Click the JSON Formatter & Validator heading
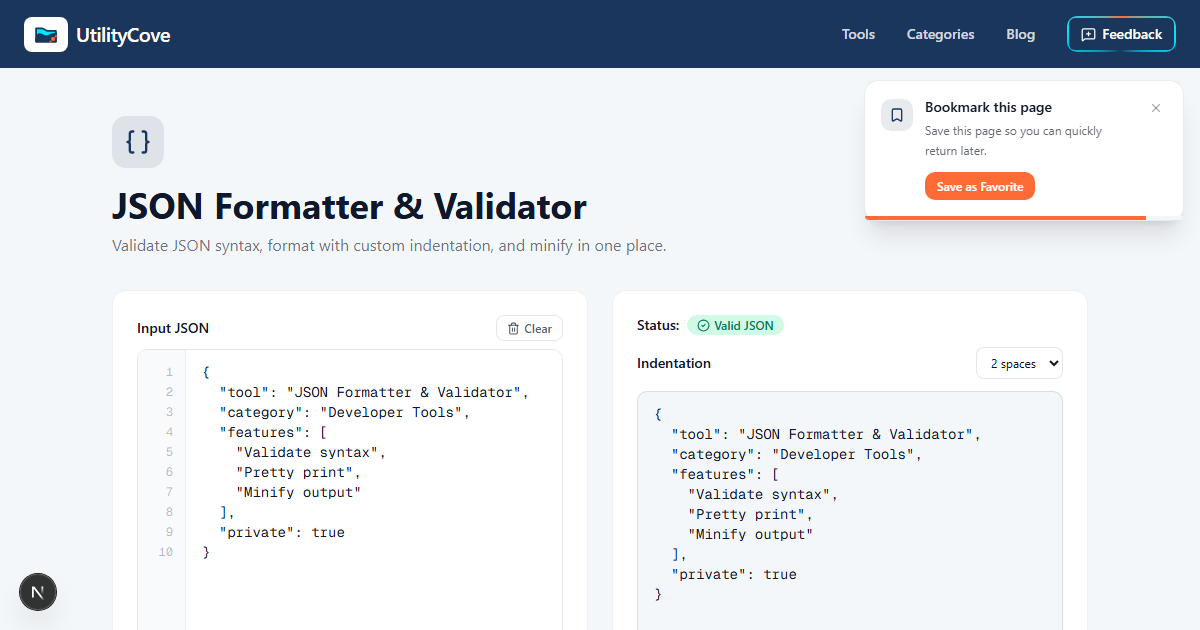The image size is (1200, 630). click(349, 207)
